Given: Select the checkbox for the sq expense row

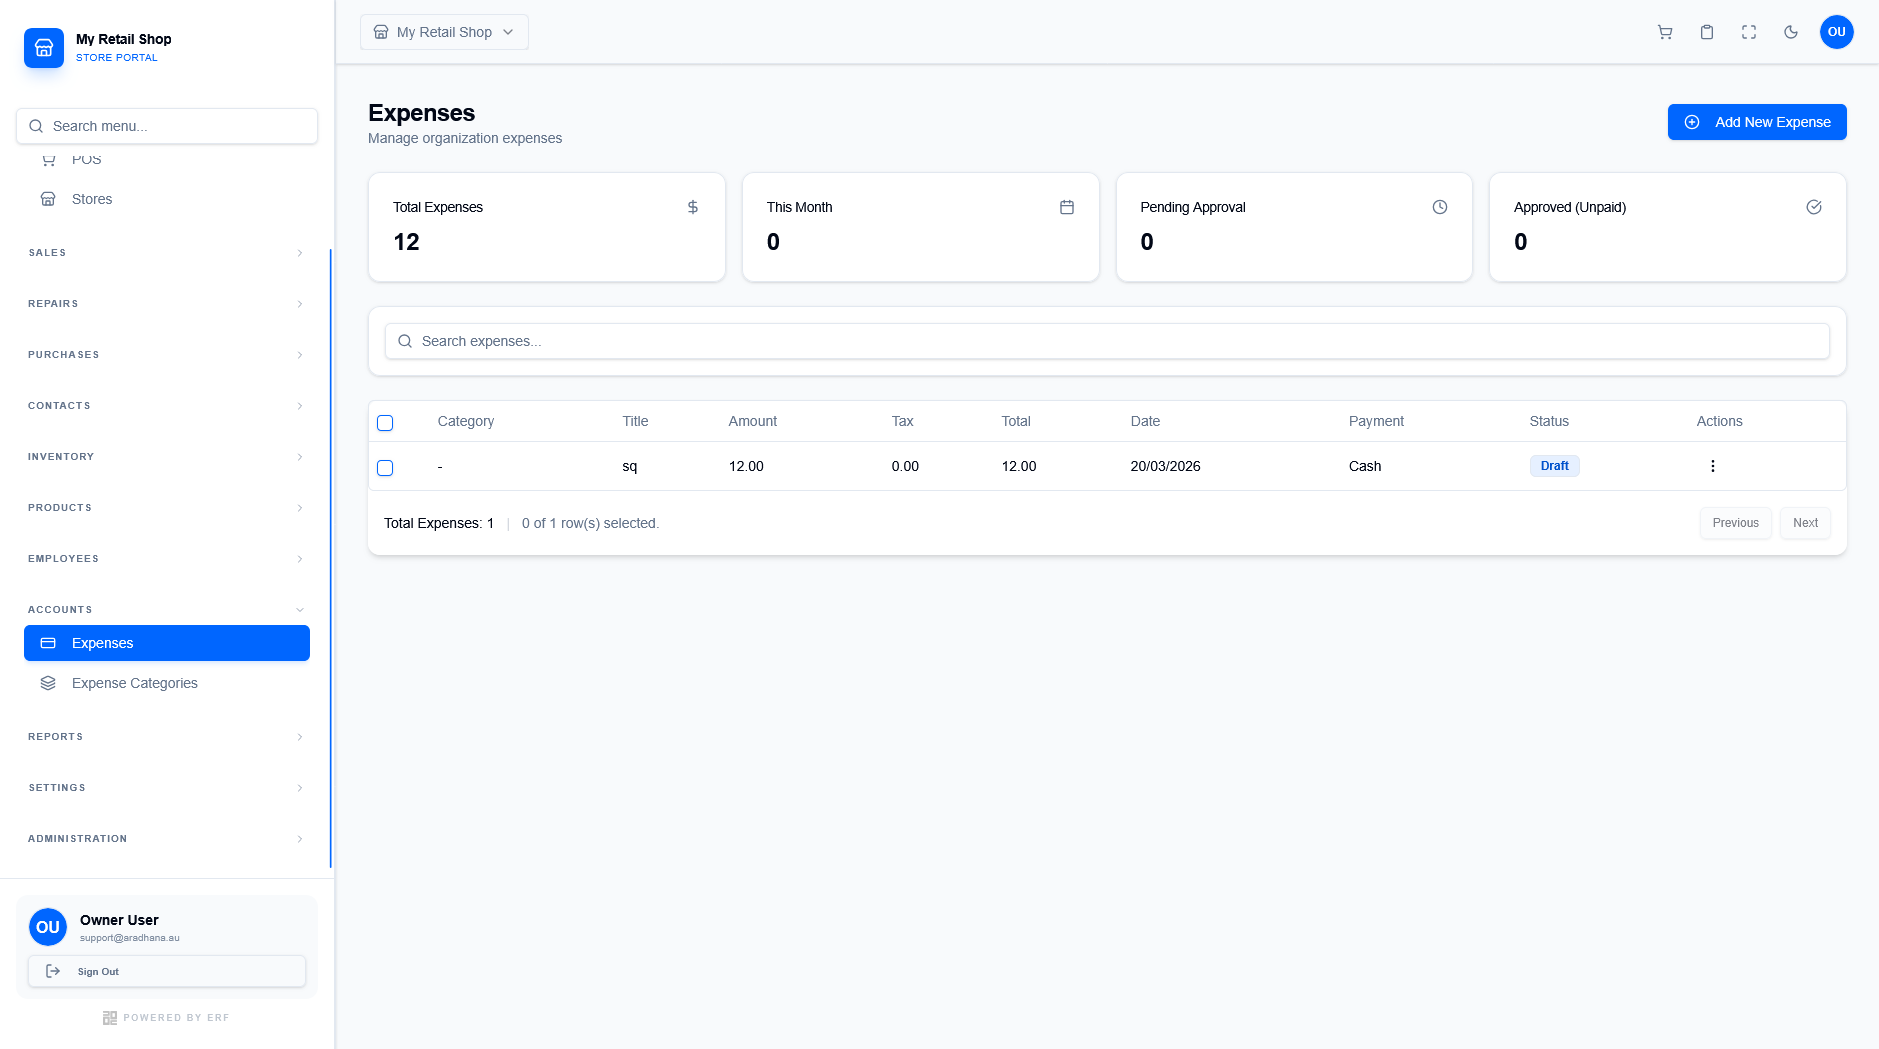Looking at the screenshot, I should (x=385, y=467).
